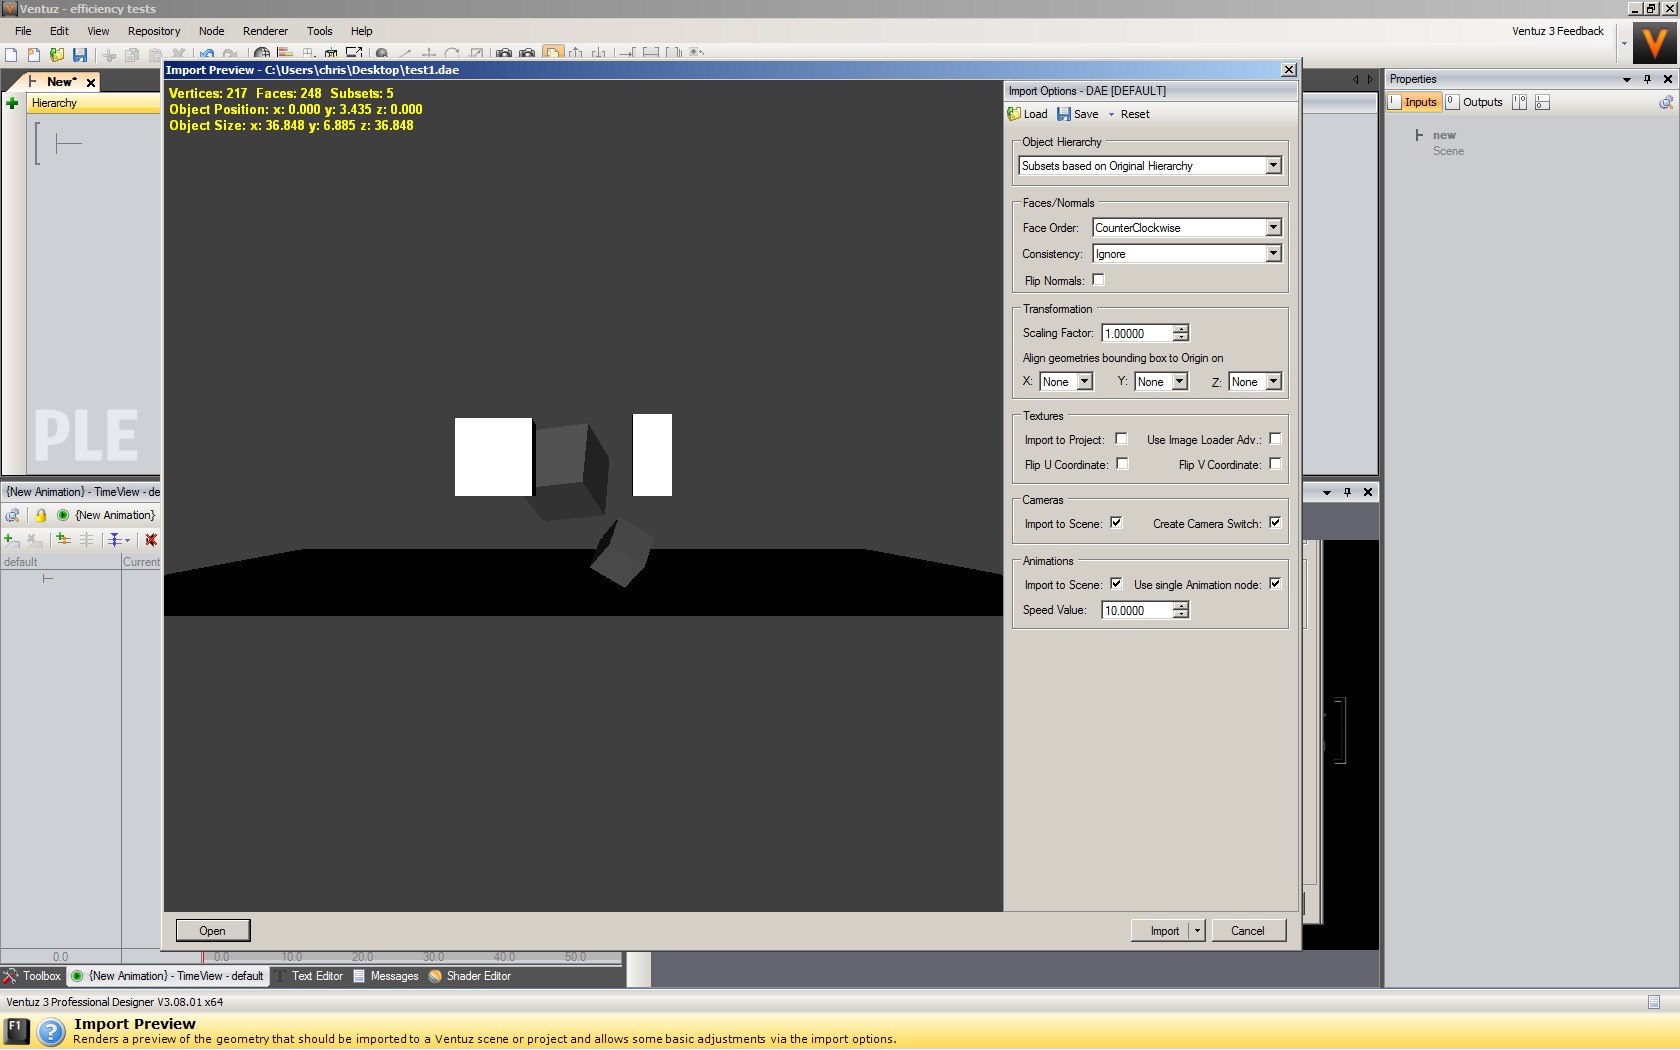The height and width of the screenshot is (1050, 1680).
Task: Increase the Scaling Factor with up arrow
Action: (1181, 329)
